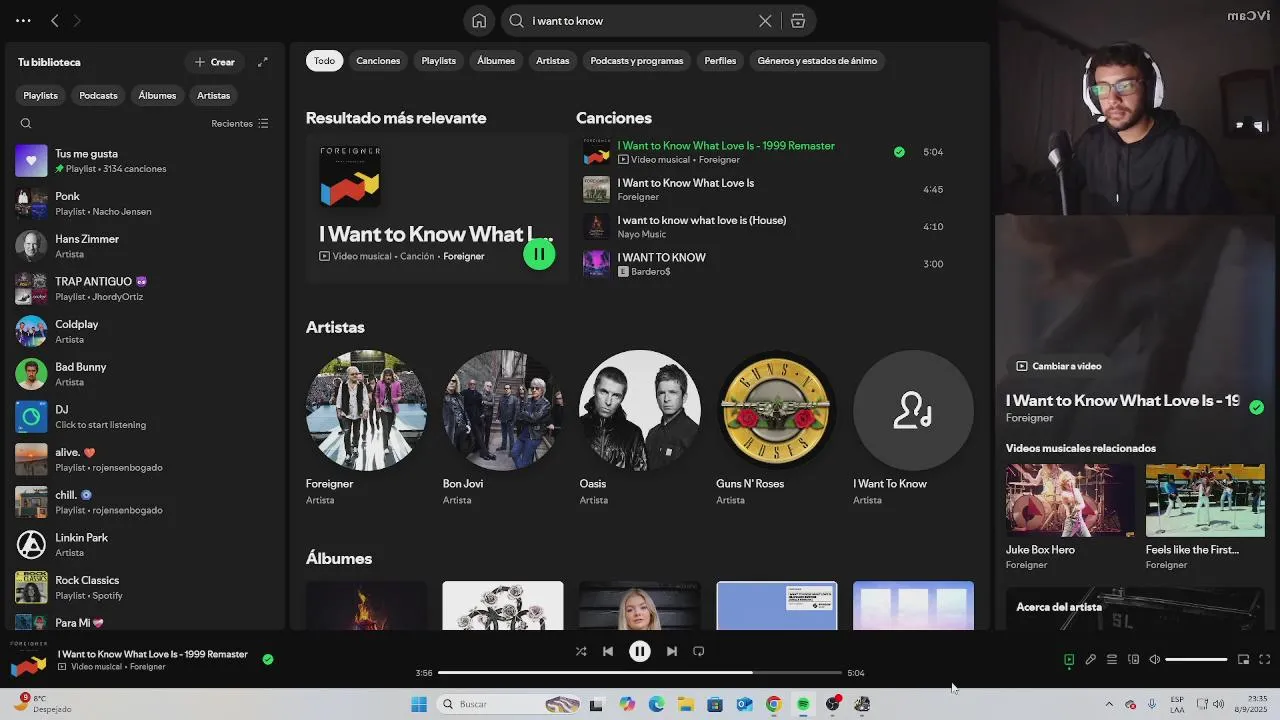Select the Álbumes search filter tab
Image resolution: width=1280 pixels, height=720 pixels.
pyautogui.click(x=496, y=61)
